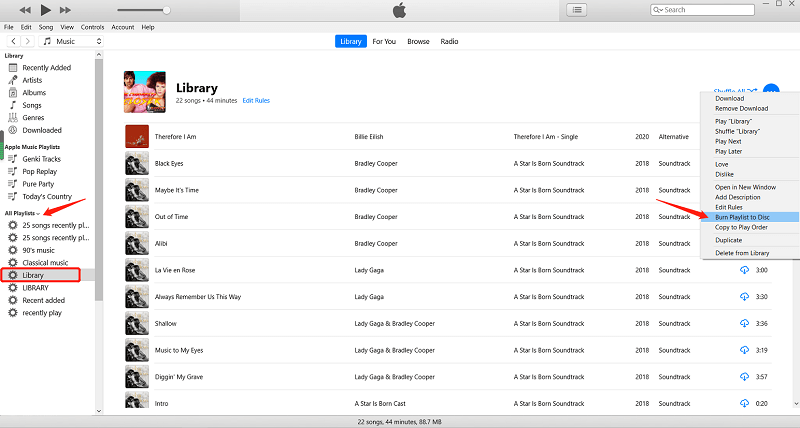Select Recently Added in sidebar
Viewport: 800px width, 428px height.
46,67
